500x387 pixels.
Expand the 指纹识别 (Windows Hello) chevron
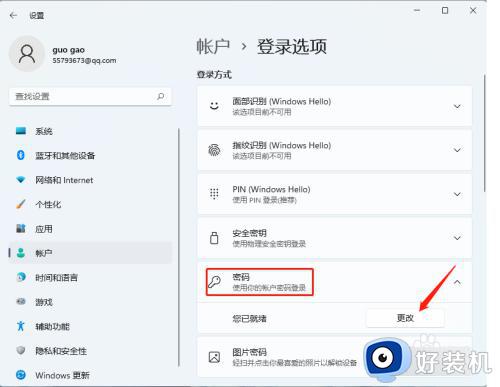pyautogui.click(x=457, y=150)
